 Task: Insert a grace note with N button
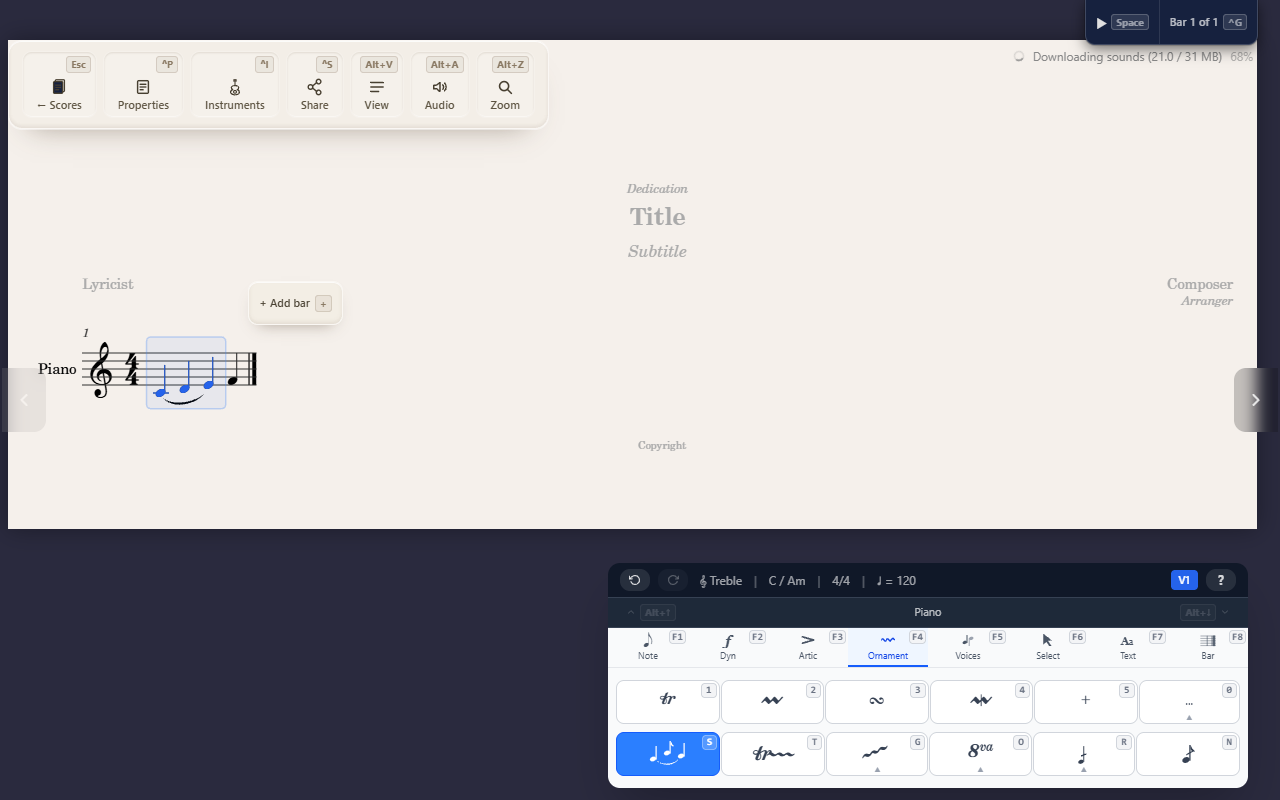(1189, 754)
